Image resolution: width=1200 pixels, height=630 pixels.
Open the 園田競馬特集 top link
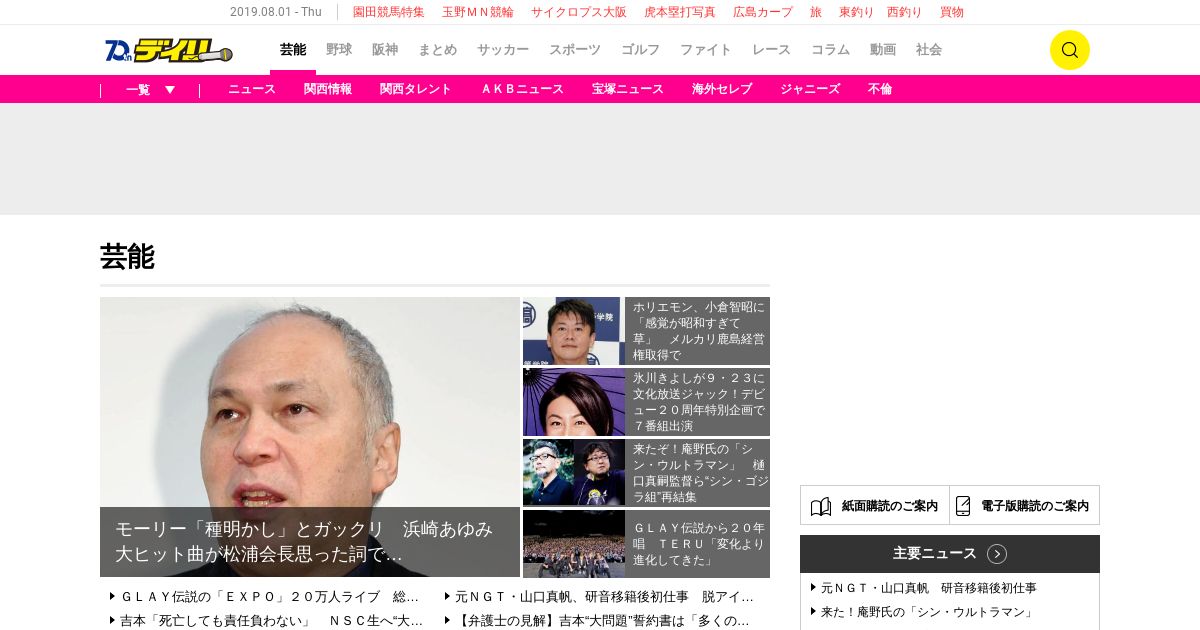tap(389, 12)
